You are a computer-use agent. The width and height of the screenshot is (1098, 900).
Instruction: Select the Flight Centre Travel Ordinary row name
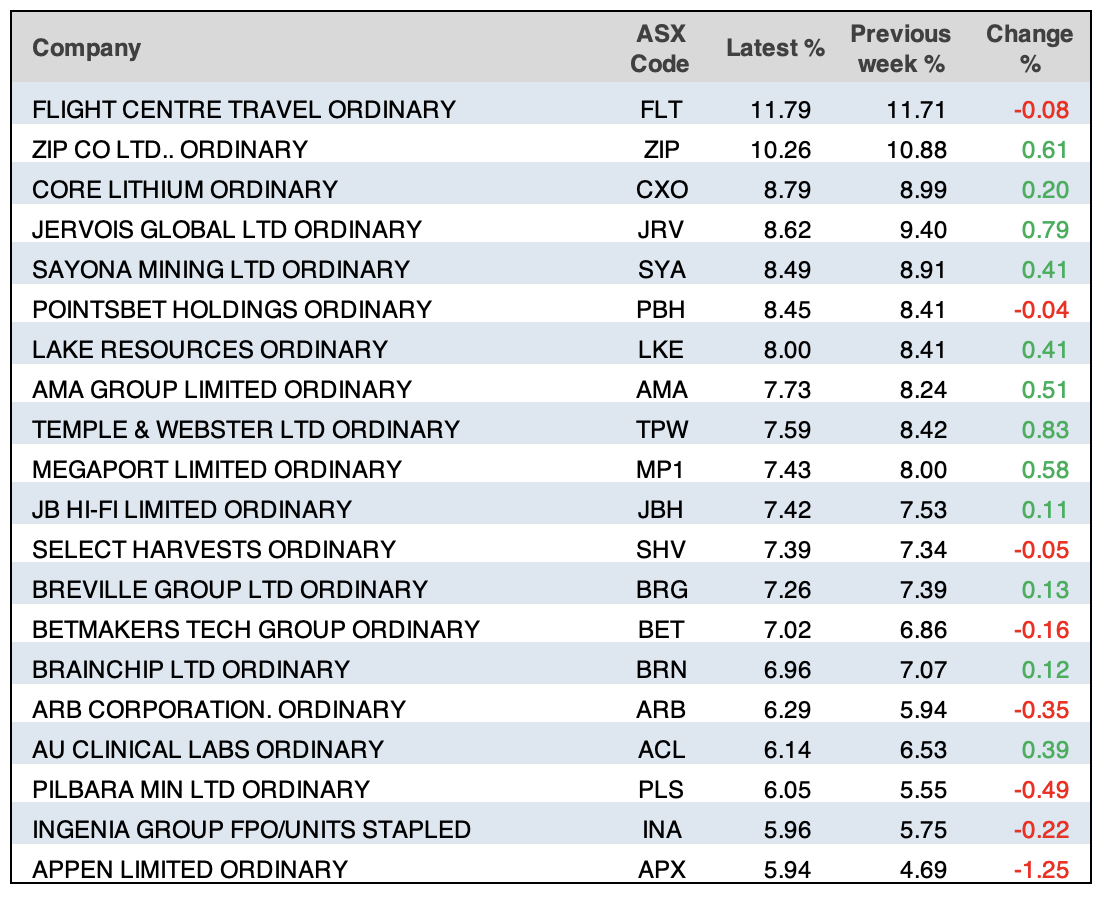coord(243,109)
